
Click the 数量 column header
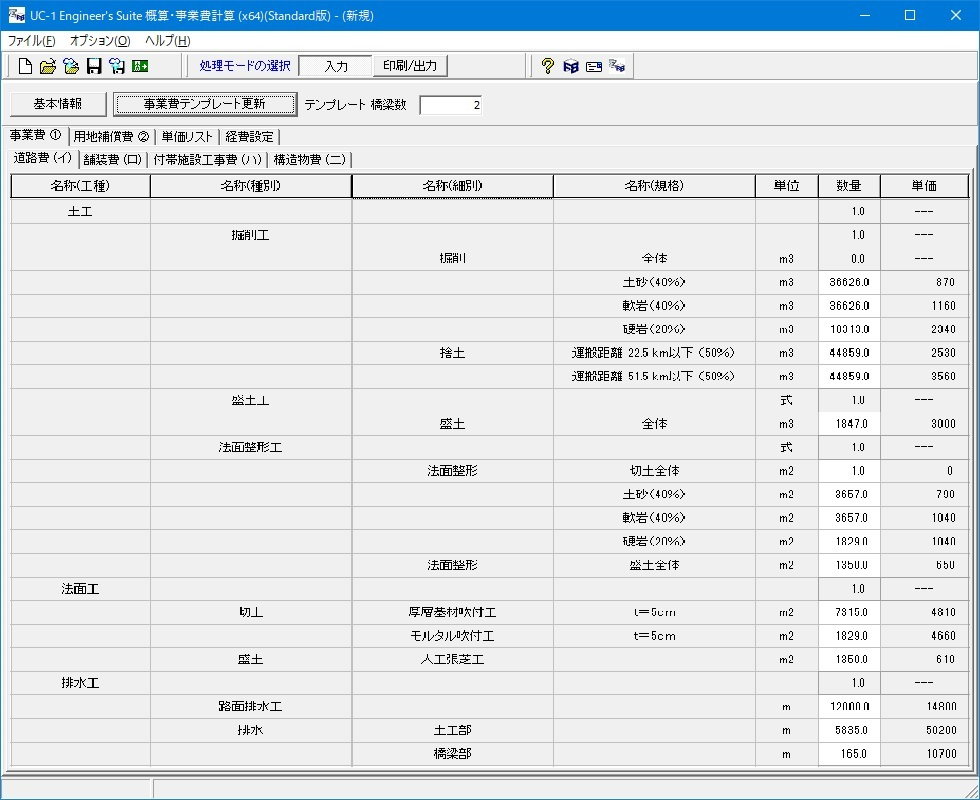coord(849,186)
